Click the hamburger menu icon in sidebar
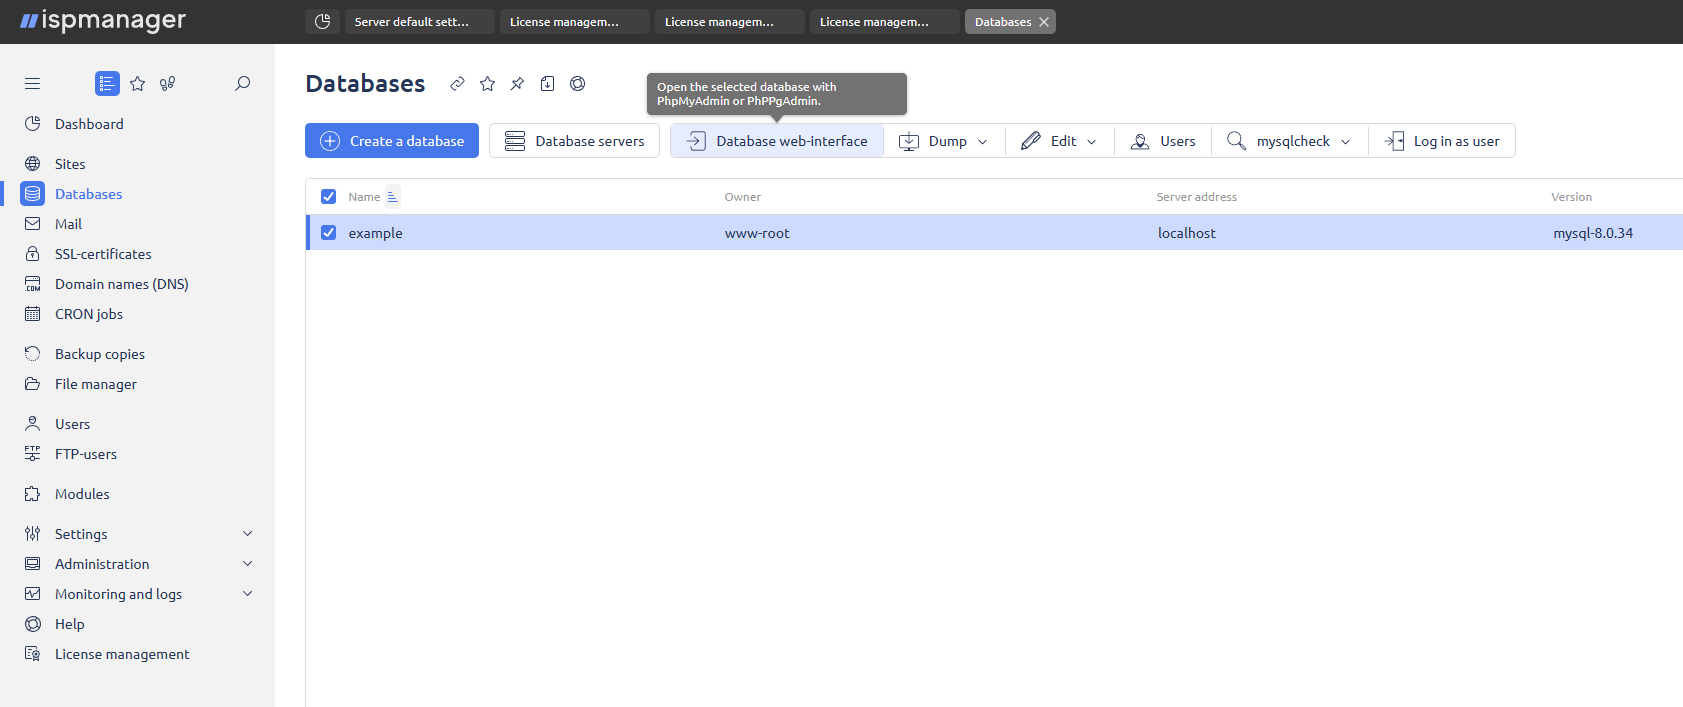Screen dimensions: 1683x707 click(x=32, y=84)
